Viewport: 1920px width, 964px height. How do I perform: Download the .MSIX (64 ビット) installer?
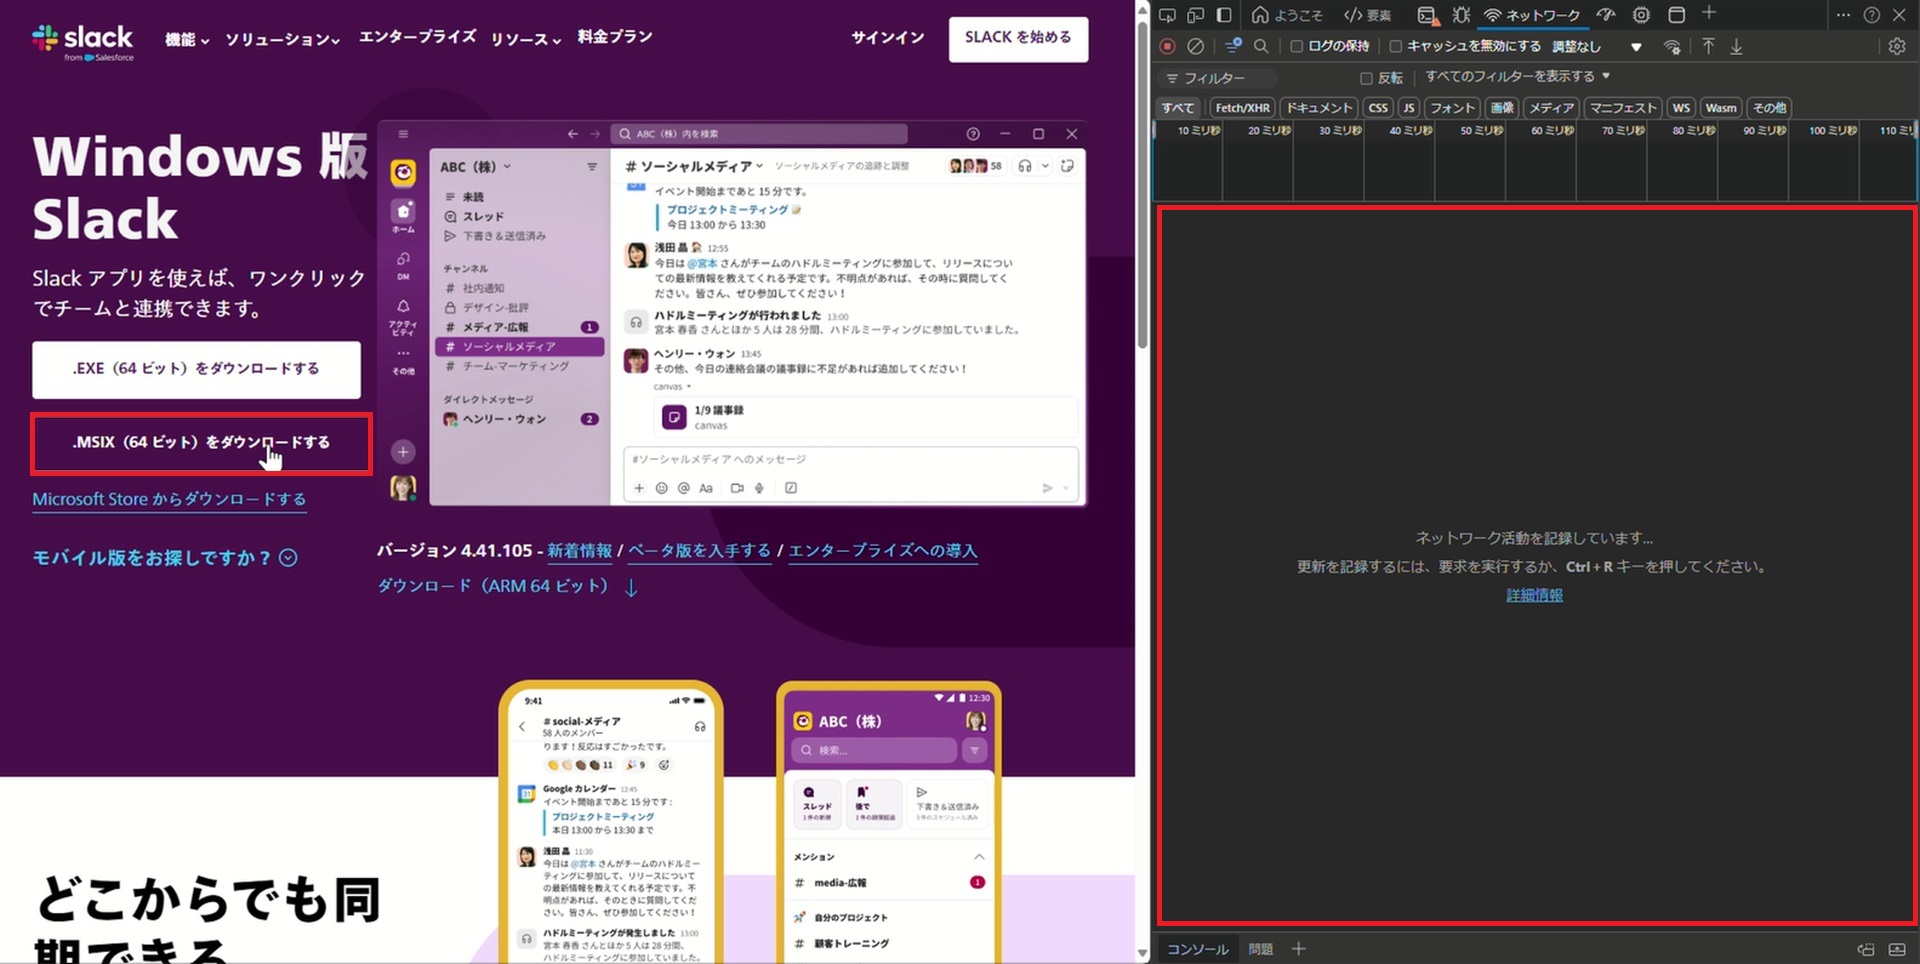pyautogui.click(x=201, y=443)
